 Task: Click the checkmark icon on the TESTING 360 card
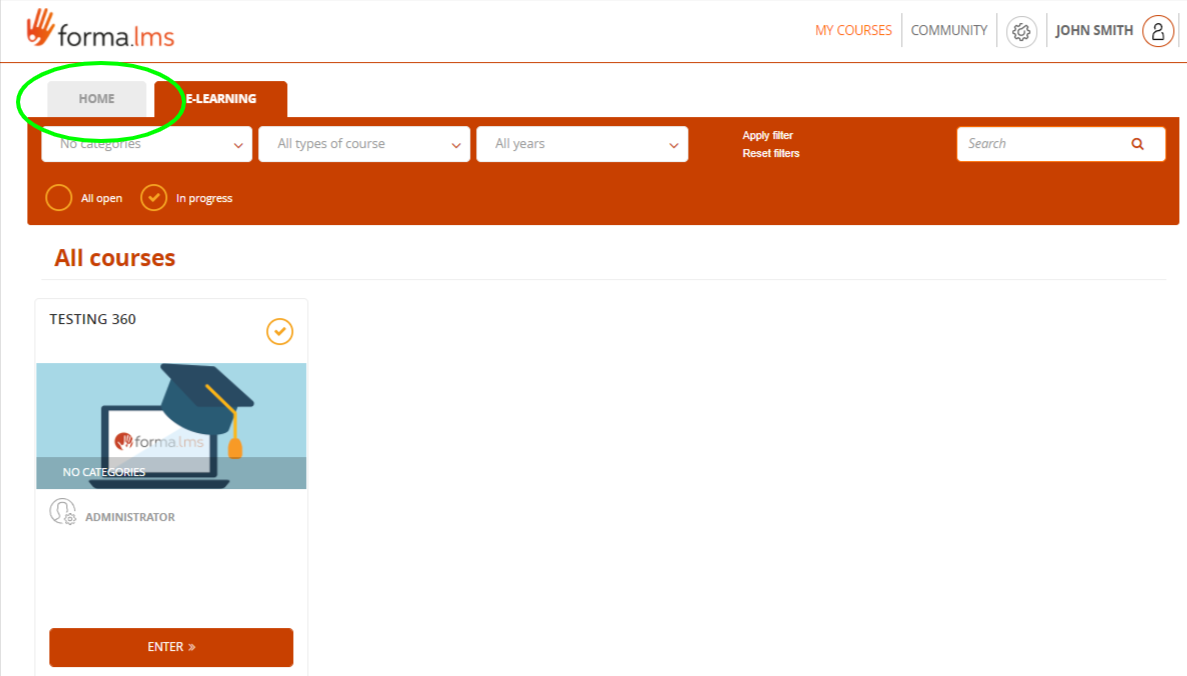279,331
